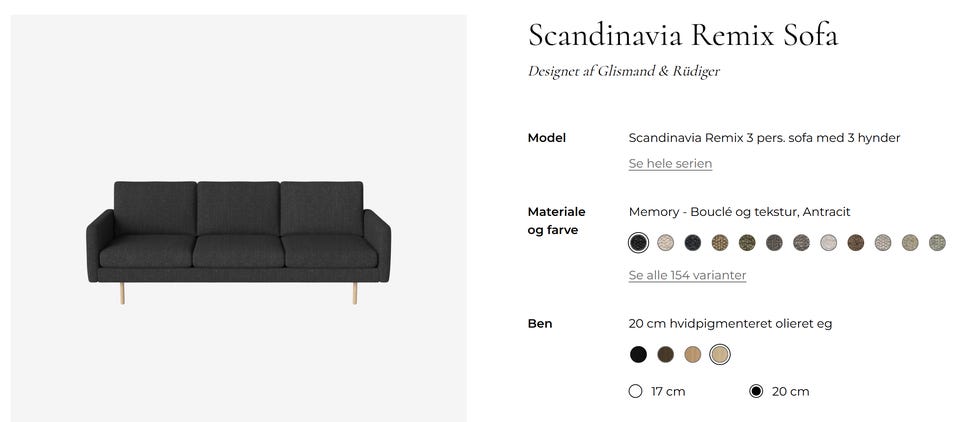Click "Se alle 154 varianter" link
The image size is (960, 422).
687,275
